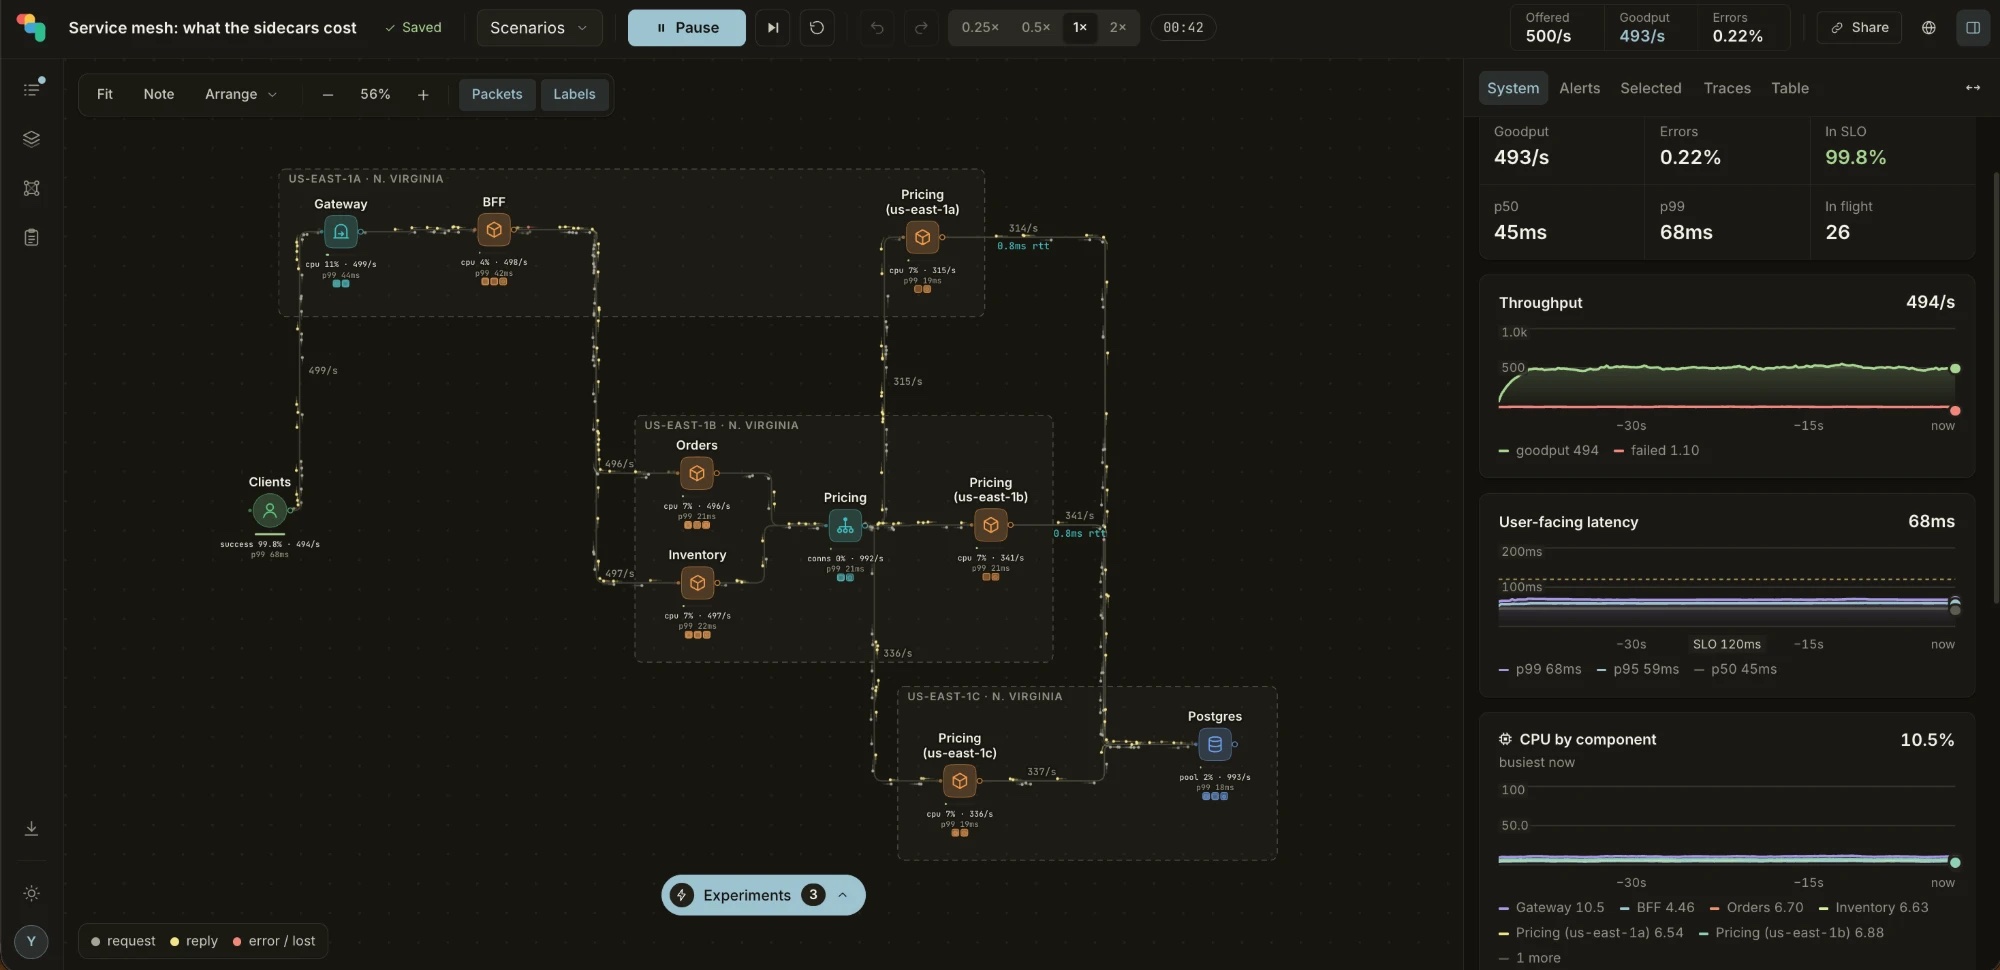Viewport: 2000px width, 970px height.
Task: Click the Share button
Action: tap(1860, 28)
